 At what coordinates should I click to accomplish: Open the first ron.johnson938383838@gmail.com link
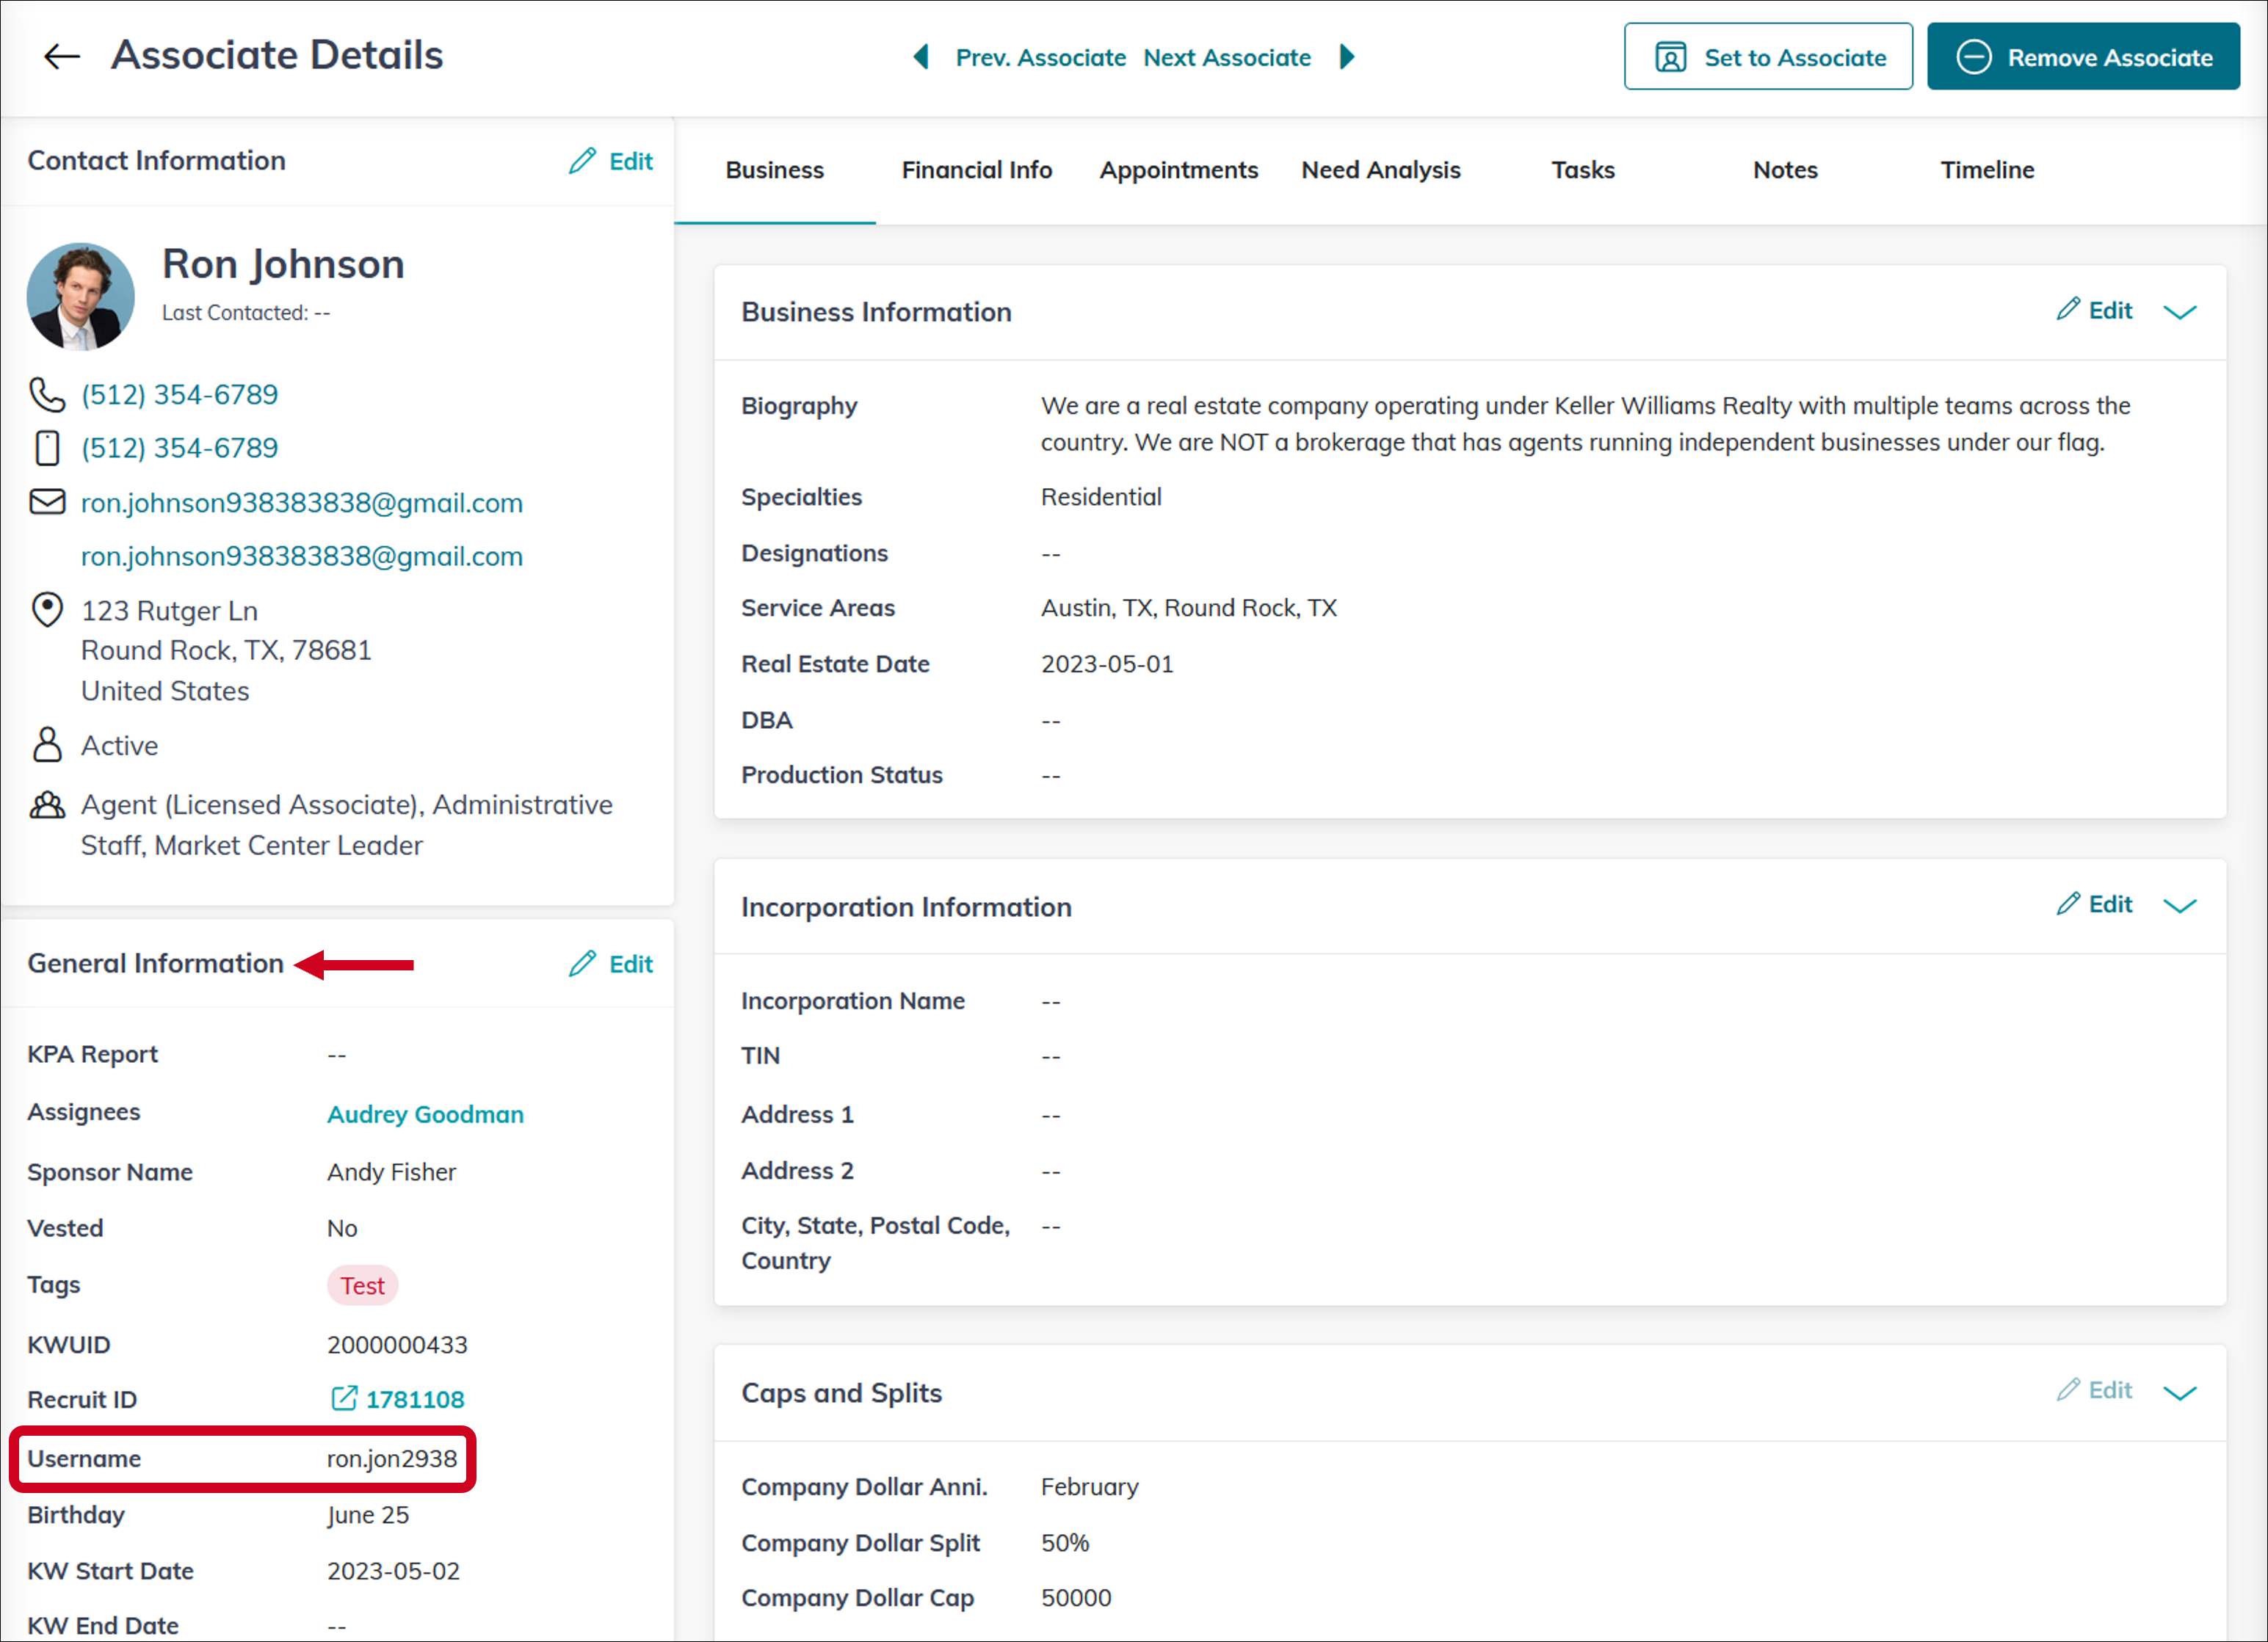(301, 503)
